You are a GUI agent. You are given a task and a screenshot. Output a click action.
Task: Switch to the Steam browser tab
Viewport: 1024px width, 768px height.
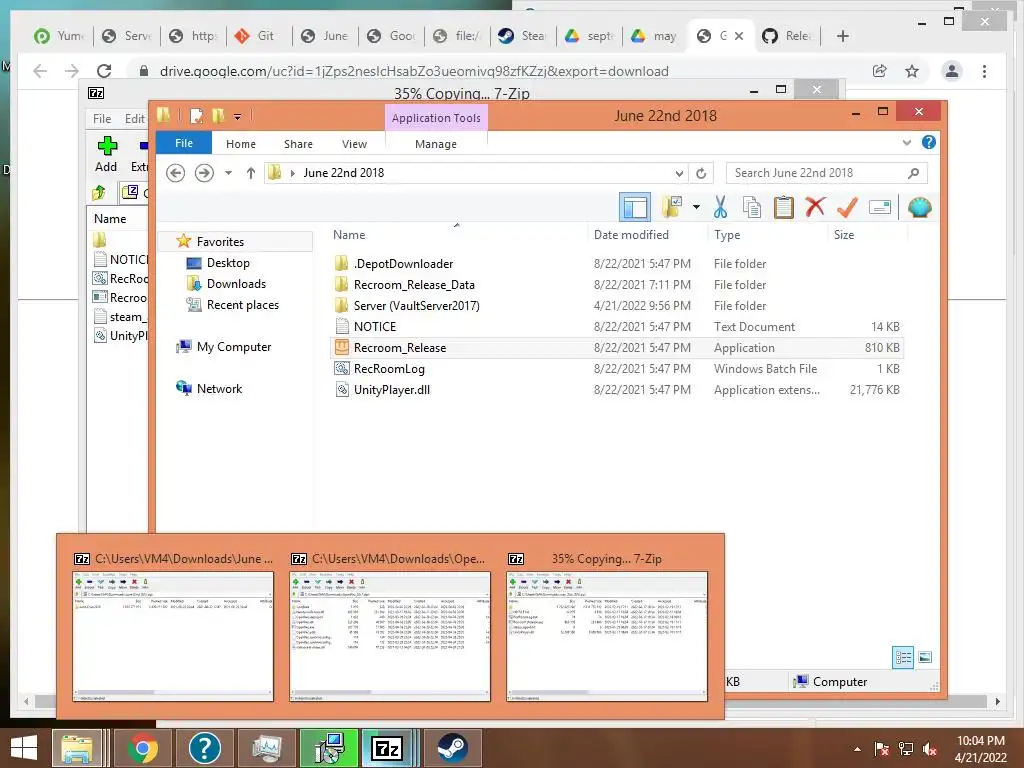pos(522,36)
